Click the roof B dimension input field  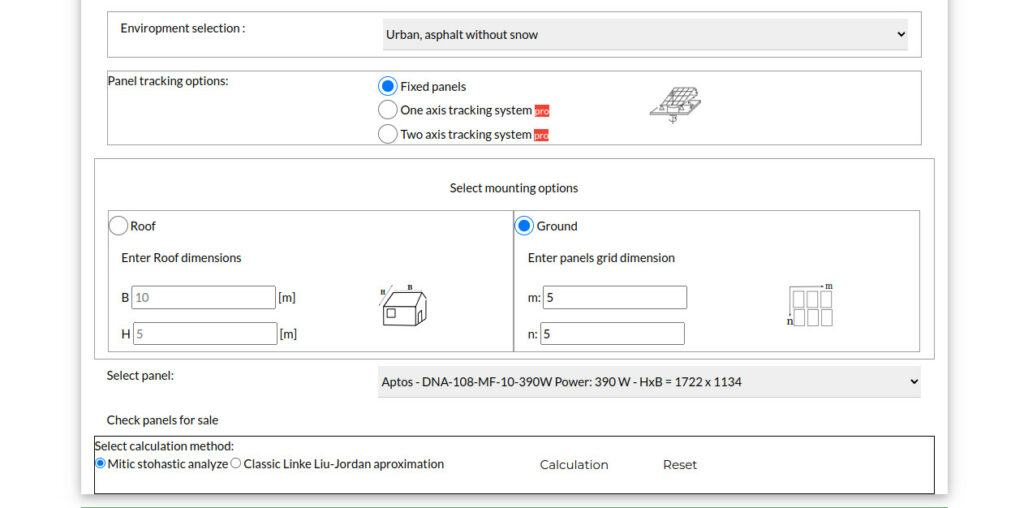coord(204,297)
